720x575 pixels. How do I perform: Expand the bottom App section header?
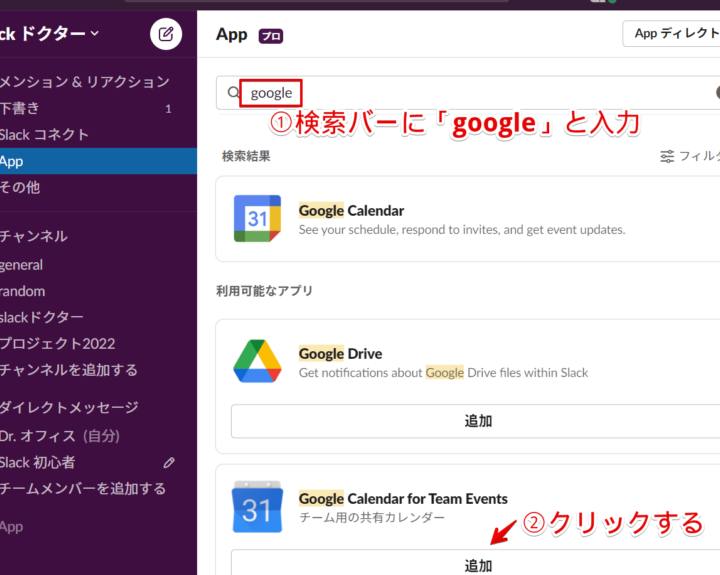pyautogui.click(x=11, y=527)
